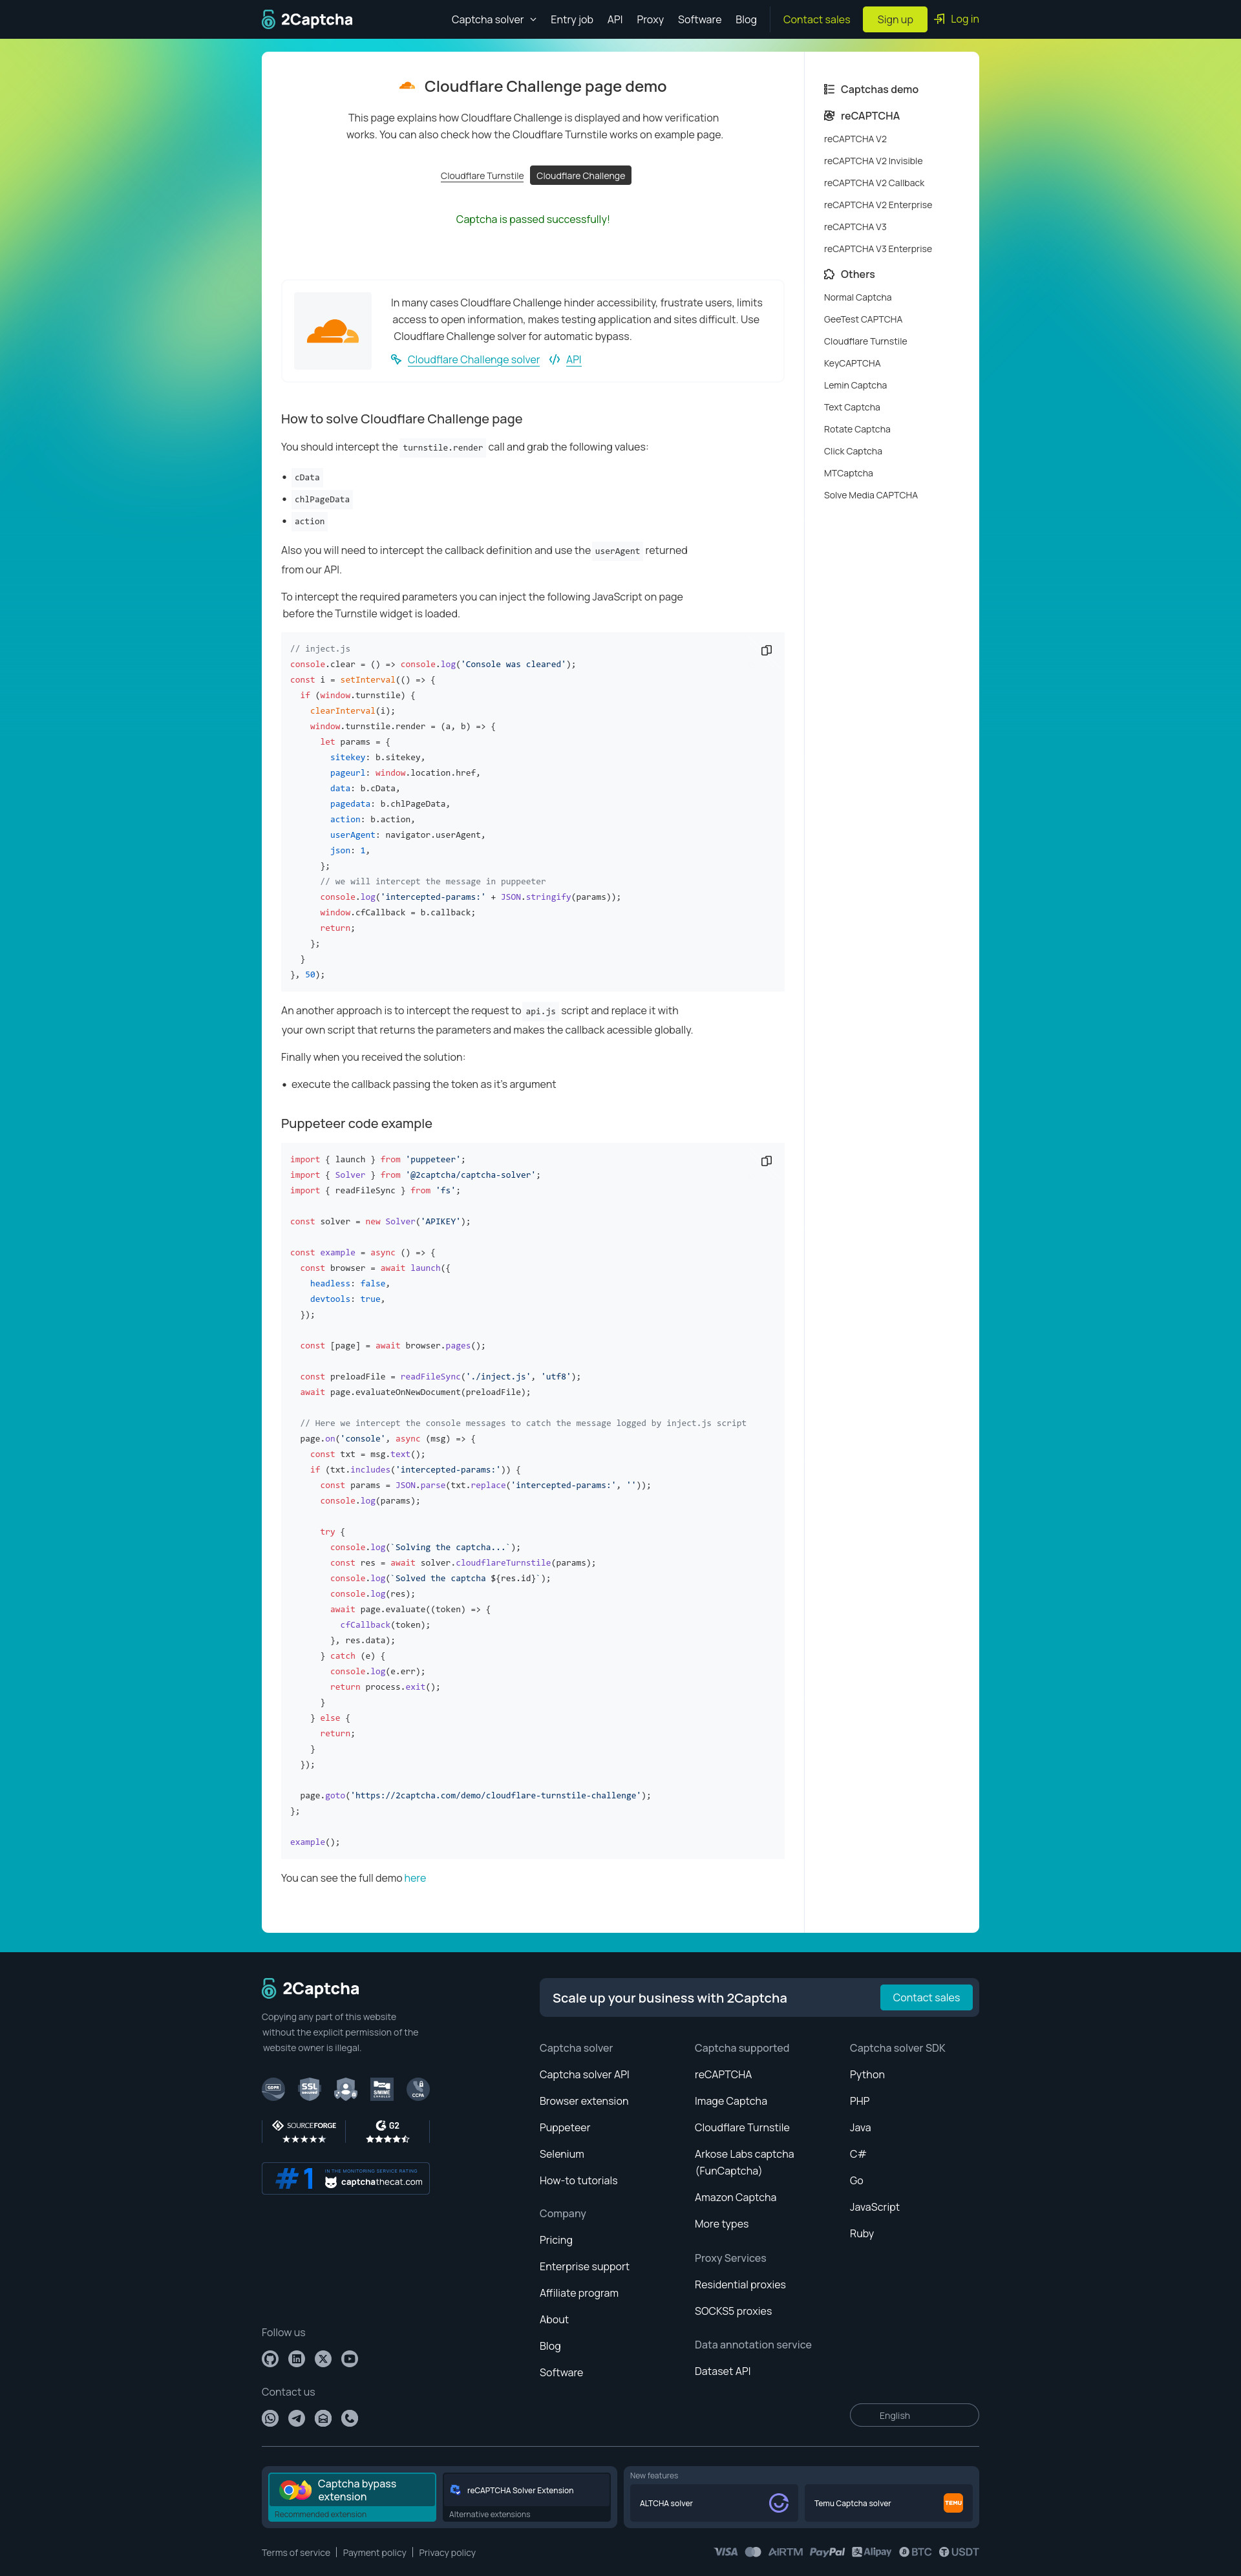
Task: Open reCAPTCHA V2 demo in sidebar
Action: click(x=855, y=139)
